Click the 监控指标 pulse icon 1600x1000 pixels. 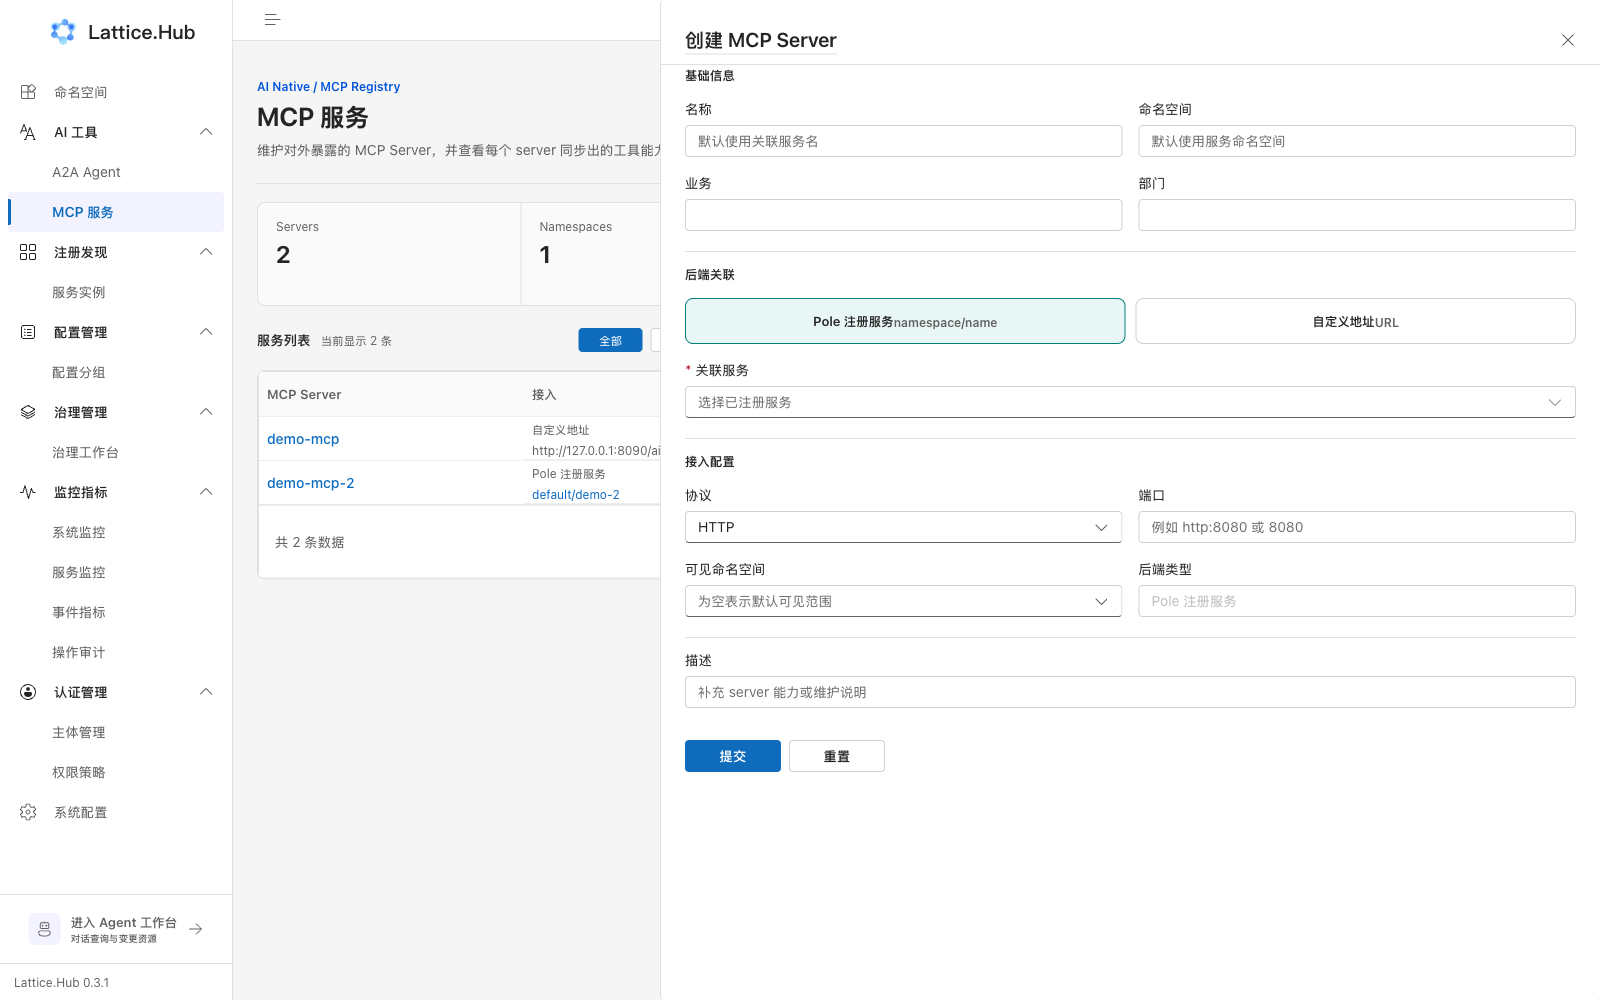click(x=28, y=492)
